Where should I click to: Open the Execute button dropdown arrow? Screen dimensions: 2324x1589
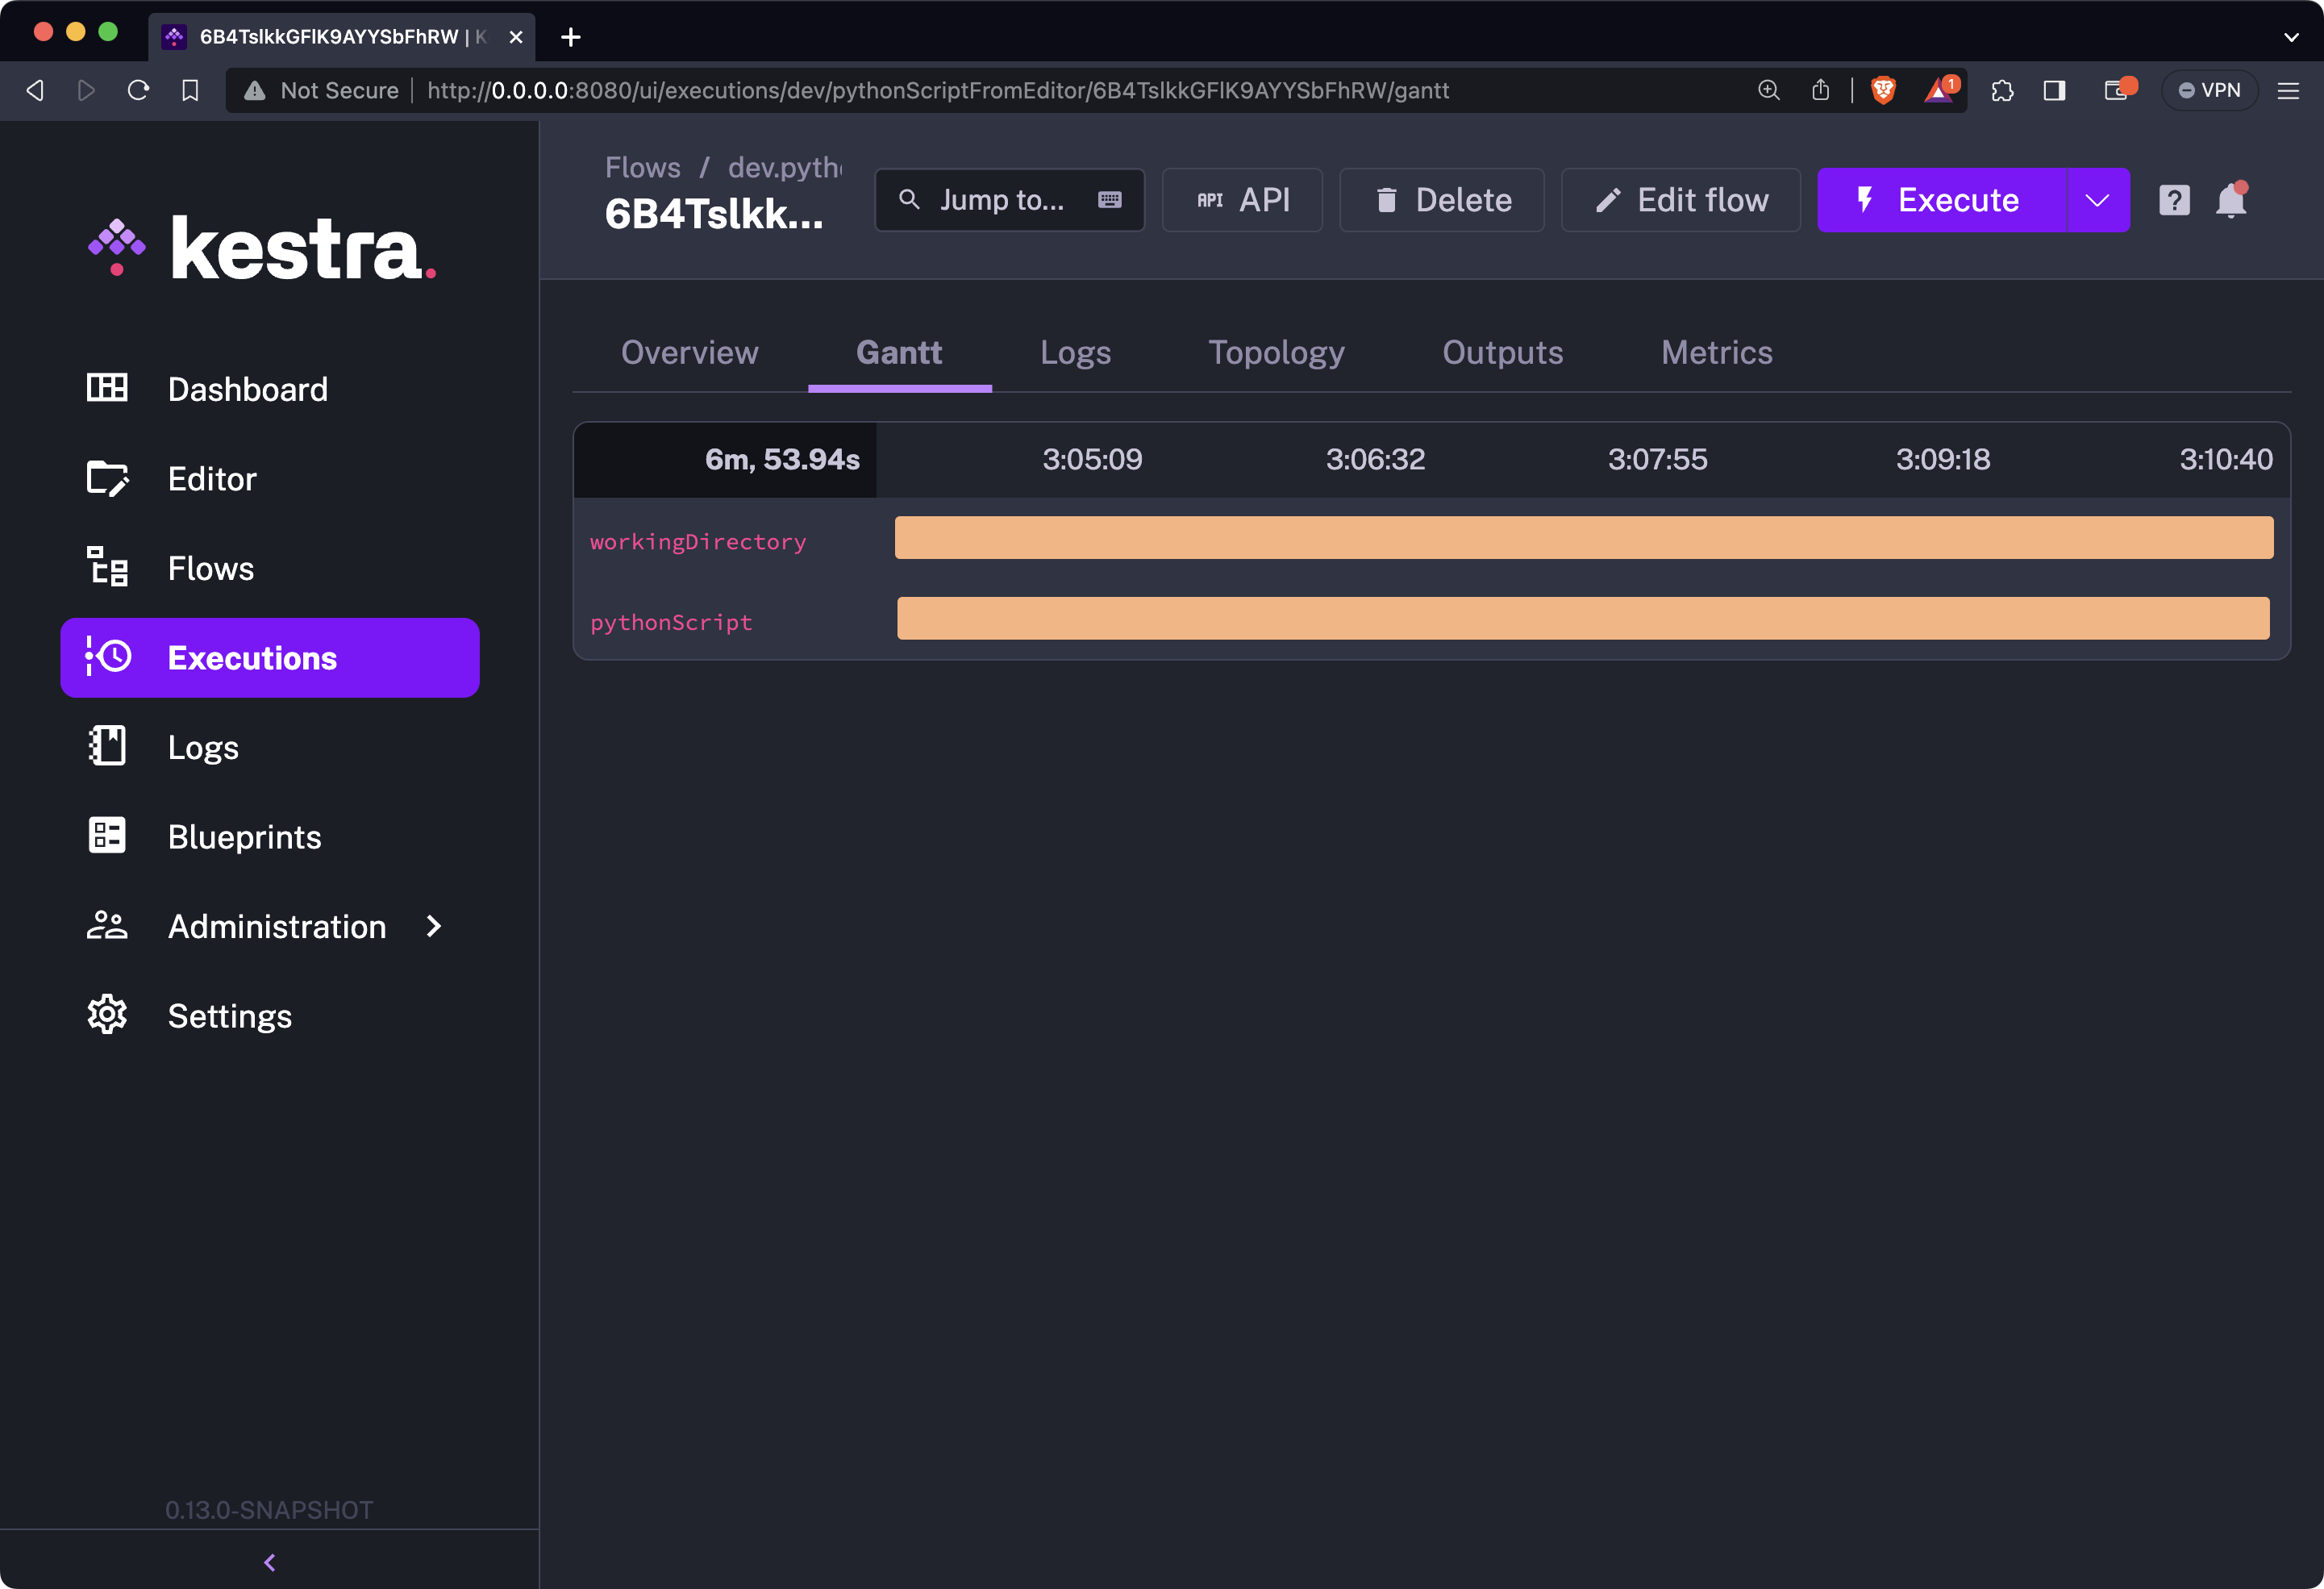(2097, 200)
